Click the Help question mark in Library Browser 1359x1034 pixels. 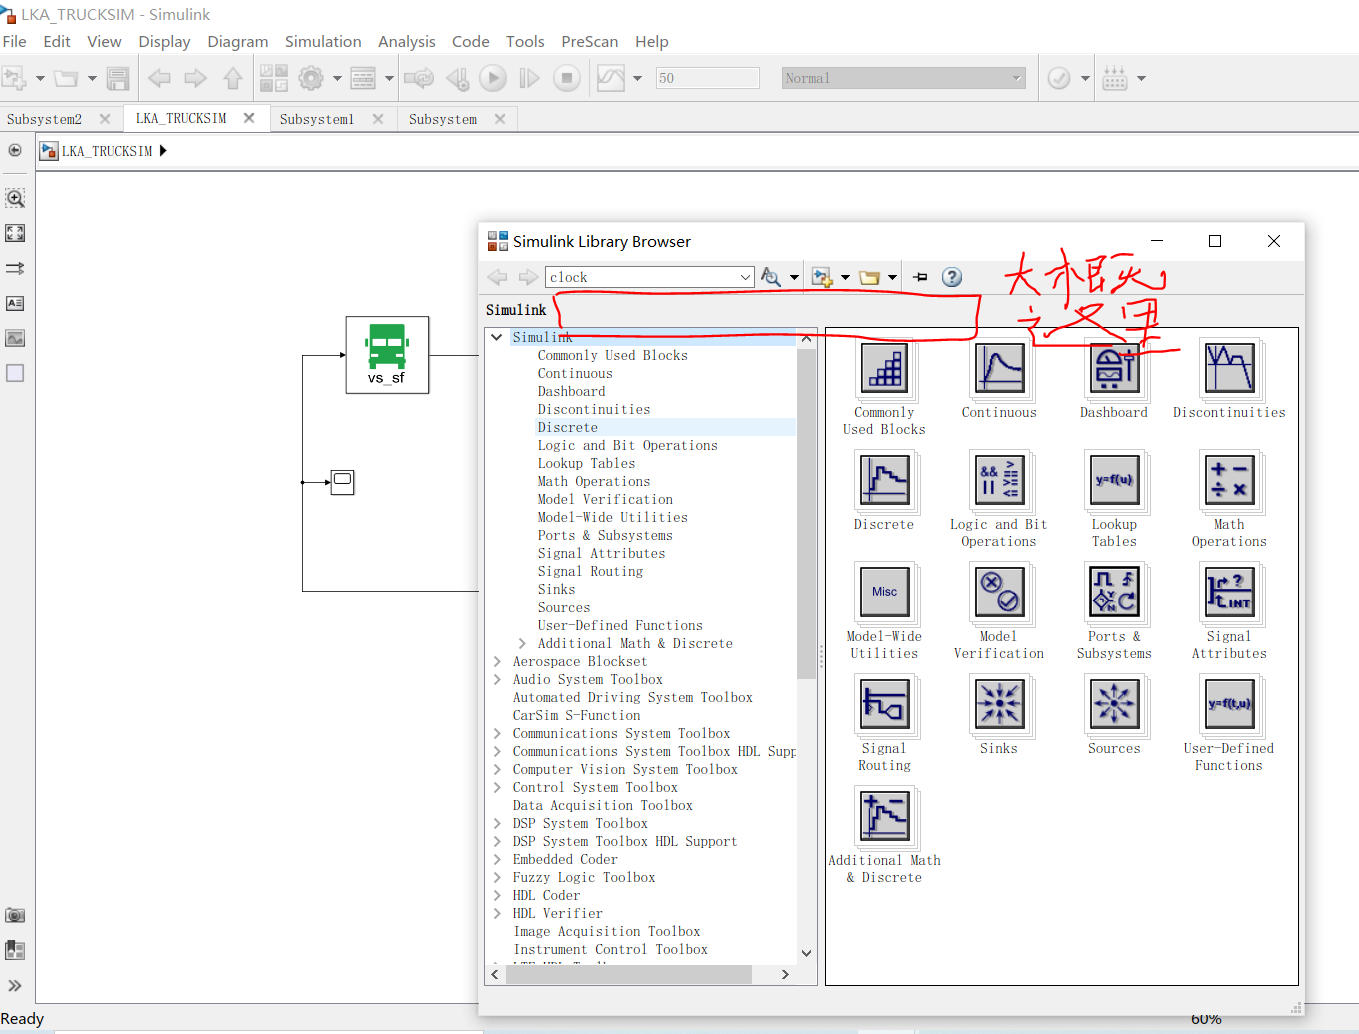(952, 277)
